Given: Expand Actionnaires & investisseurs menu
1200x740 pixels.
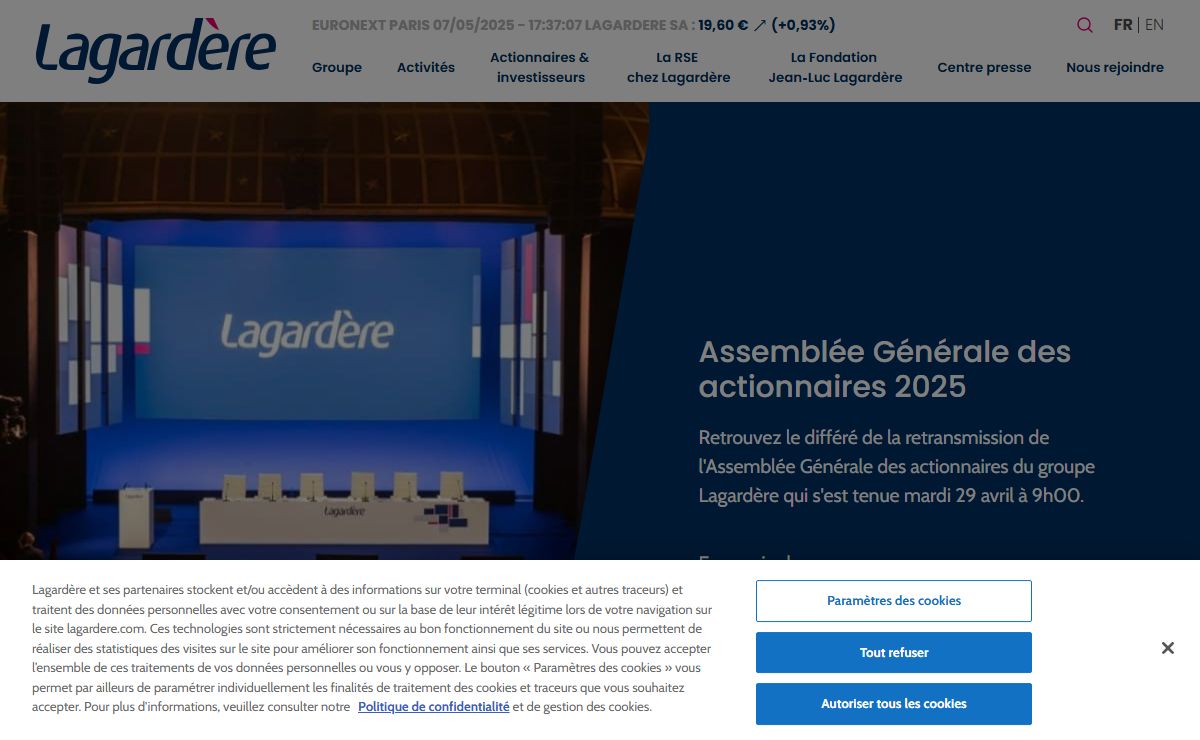Looking at the screenshot, I should 540,67.
